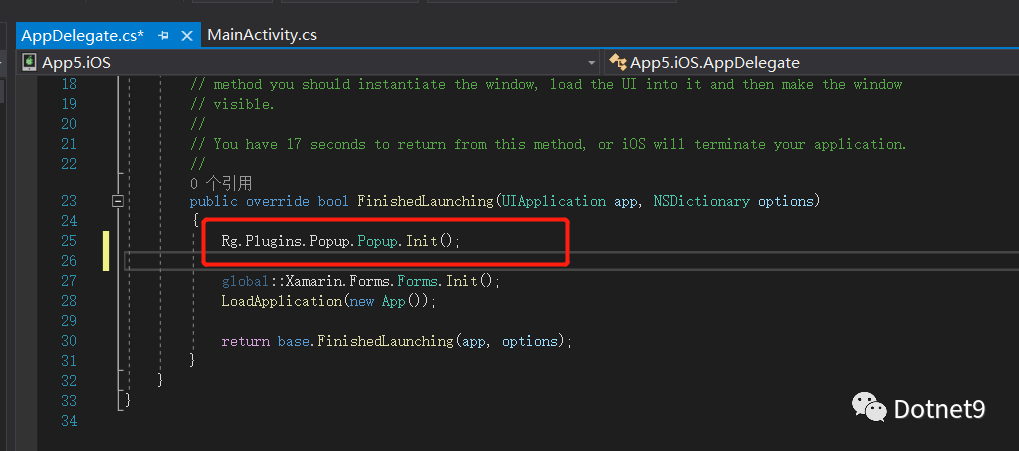The width and height of the screenshot is (1019, 451).
Task: Click the UIApplication type in the signature
Action: (554, 201)
